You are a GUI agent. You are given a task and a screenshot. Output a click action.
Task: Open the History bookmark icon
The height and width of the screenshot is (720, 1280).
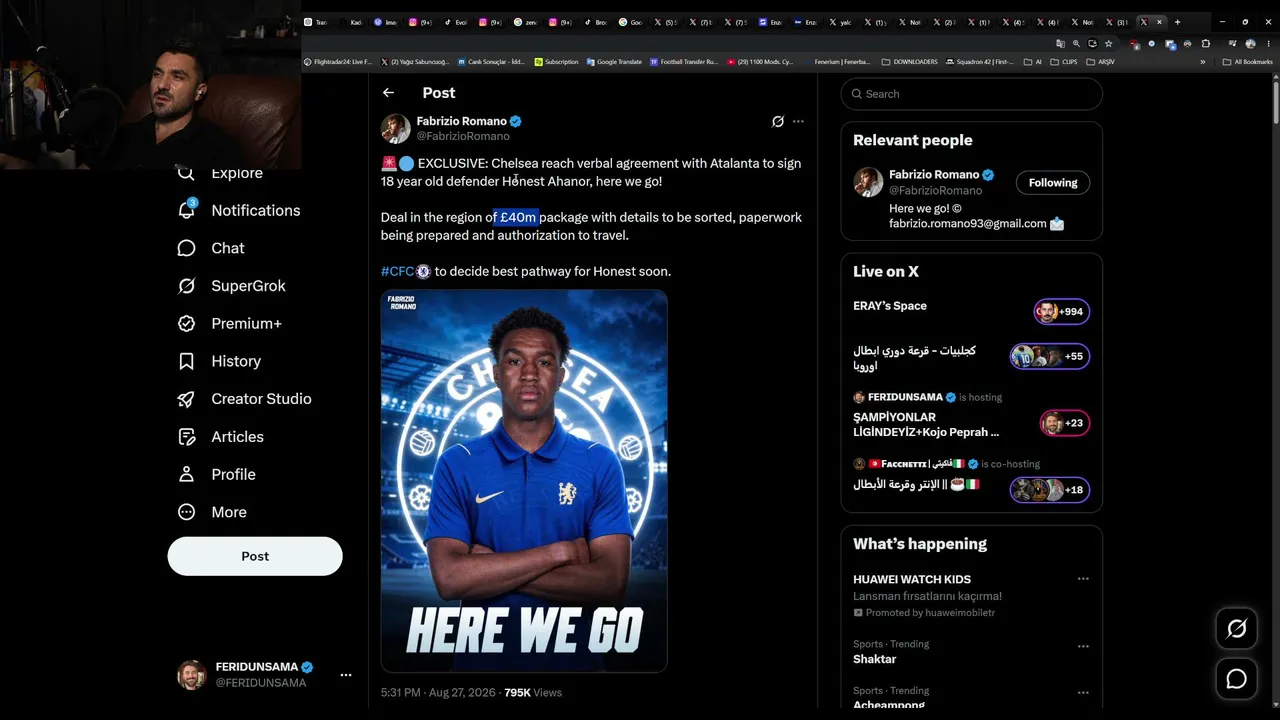pos(186,361)
